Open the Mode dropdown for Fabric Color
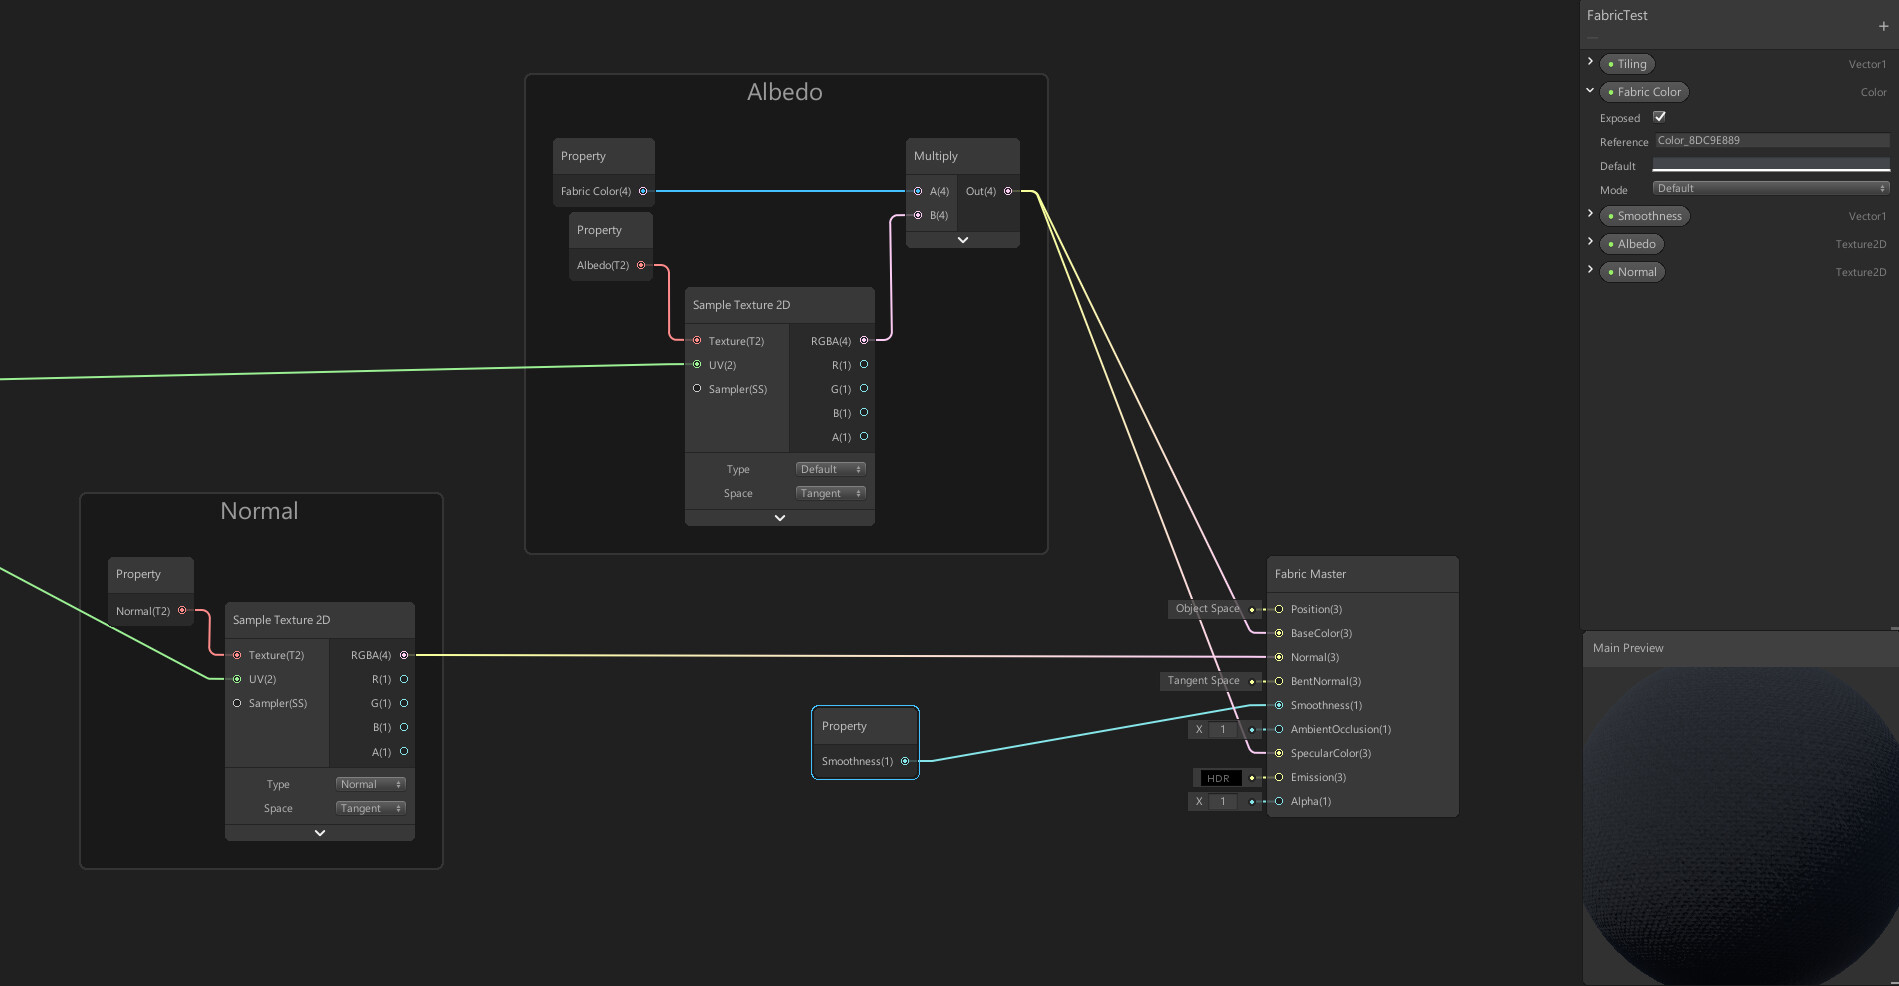This screenshot has width=1899, height=986. tap(1770, 188)
